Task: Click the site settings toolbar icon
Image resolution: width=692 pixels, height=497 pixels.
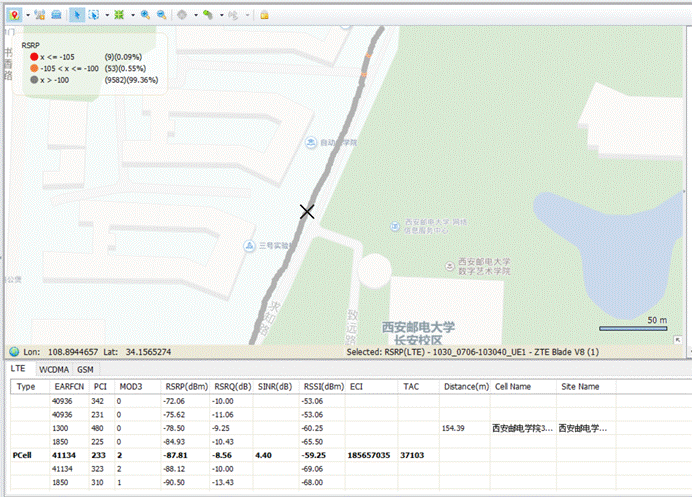Action: 40,15
